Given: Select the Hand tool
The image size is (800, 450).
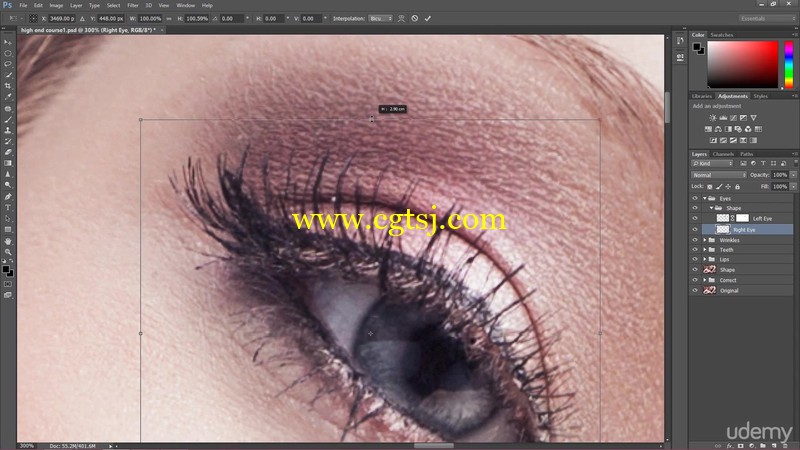Looking at the screenshot, I should pyautogui.click(x=8, y=241).
